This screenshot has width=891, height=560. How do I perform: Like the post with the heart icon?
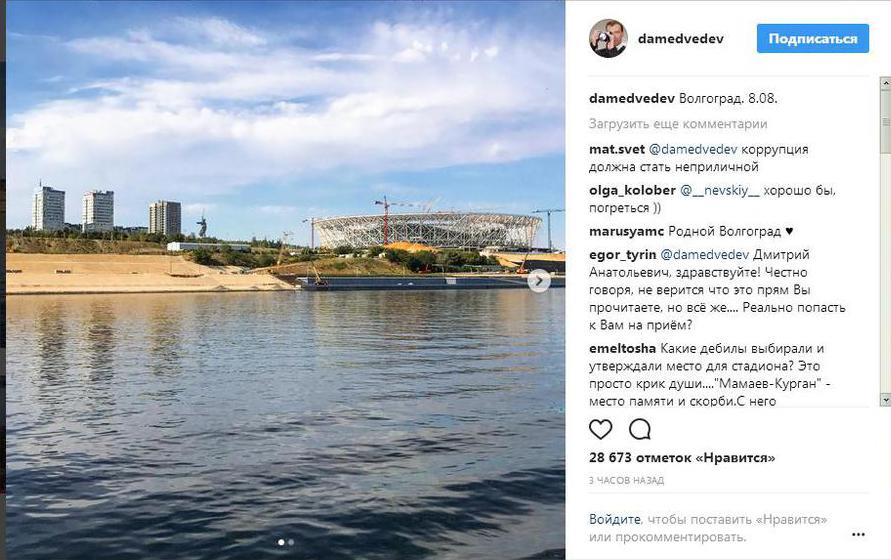click(x=600, y=429)
